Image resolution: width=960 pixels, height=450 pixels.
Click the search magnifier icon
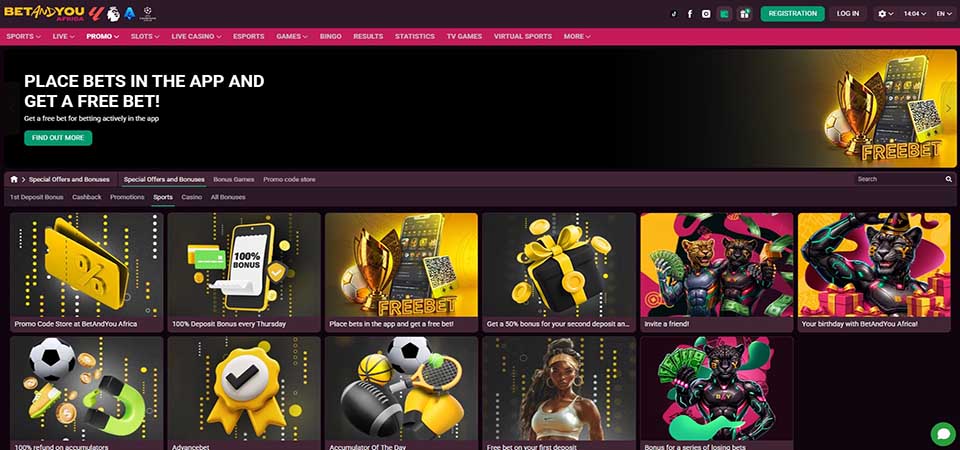948,179
